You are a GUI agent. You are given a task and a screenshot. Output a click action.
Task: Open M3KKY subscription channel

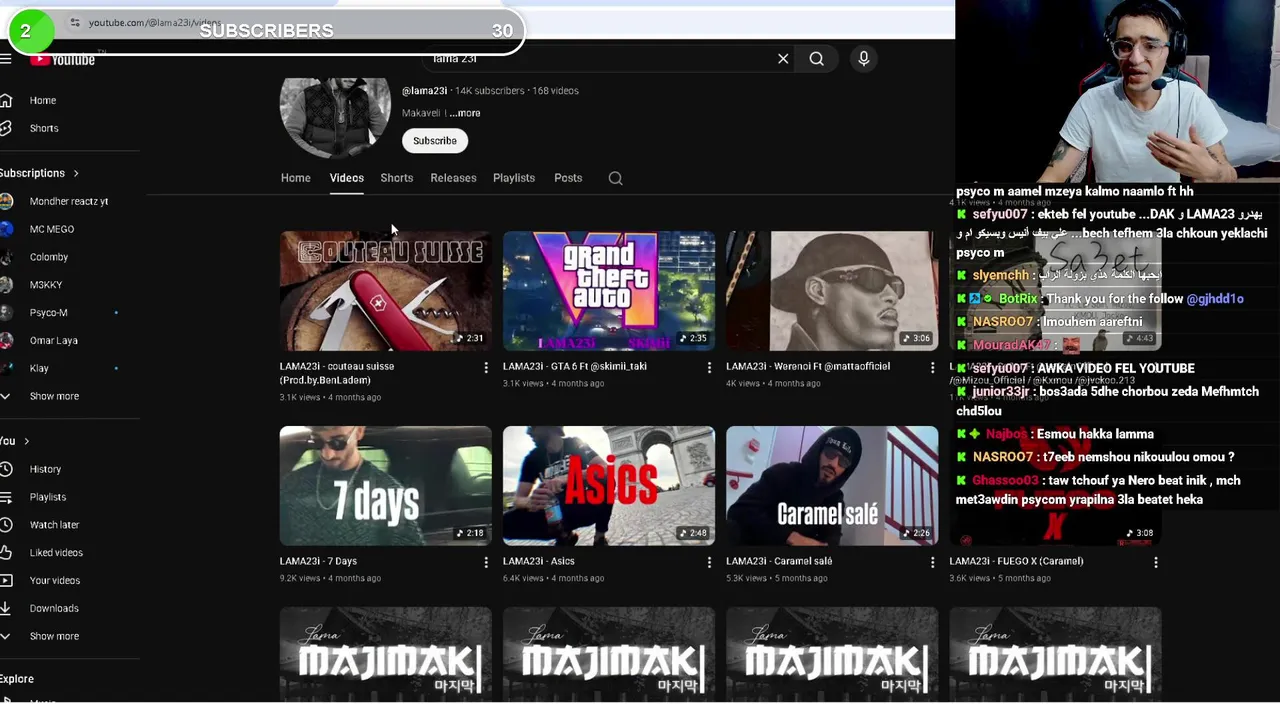click(46, 285)
